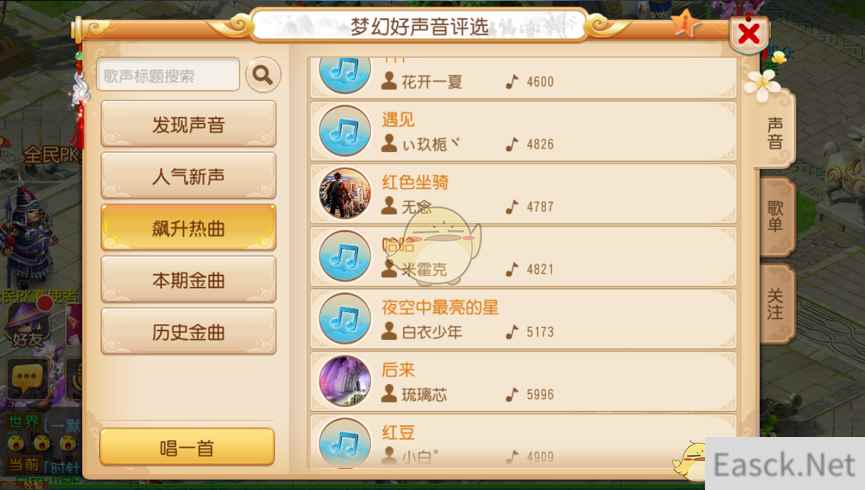
Task: Open the 历史金曲 list
Action: coord(189,332)
